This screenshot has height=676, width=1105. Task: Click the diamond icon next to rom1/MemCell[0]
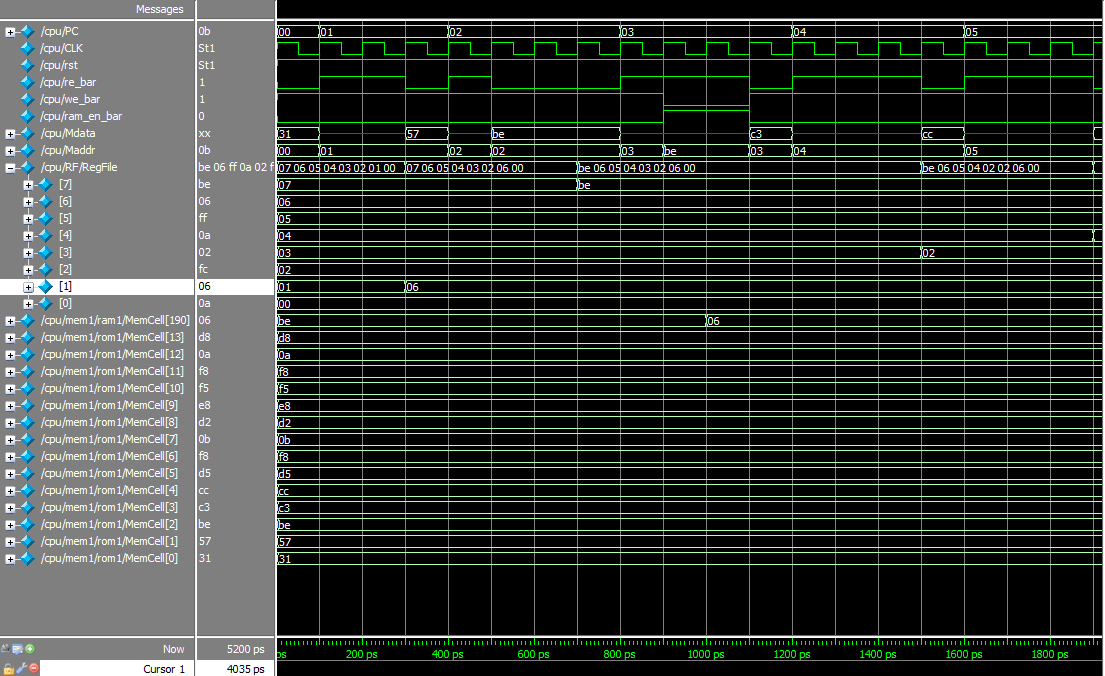click(x=27, y=558)
